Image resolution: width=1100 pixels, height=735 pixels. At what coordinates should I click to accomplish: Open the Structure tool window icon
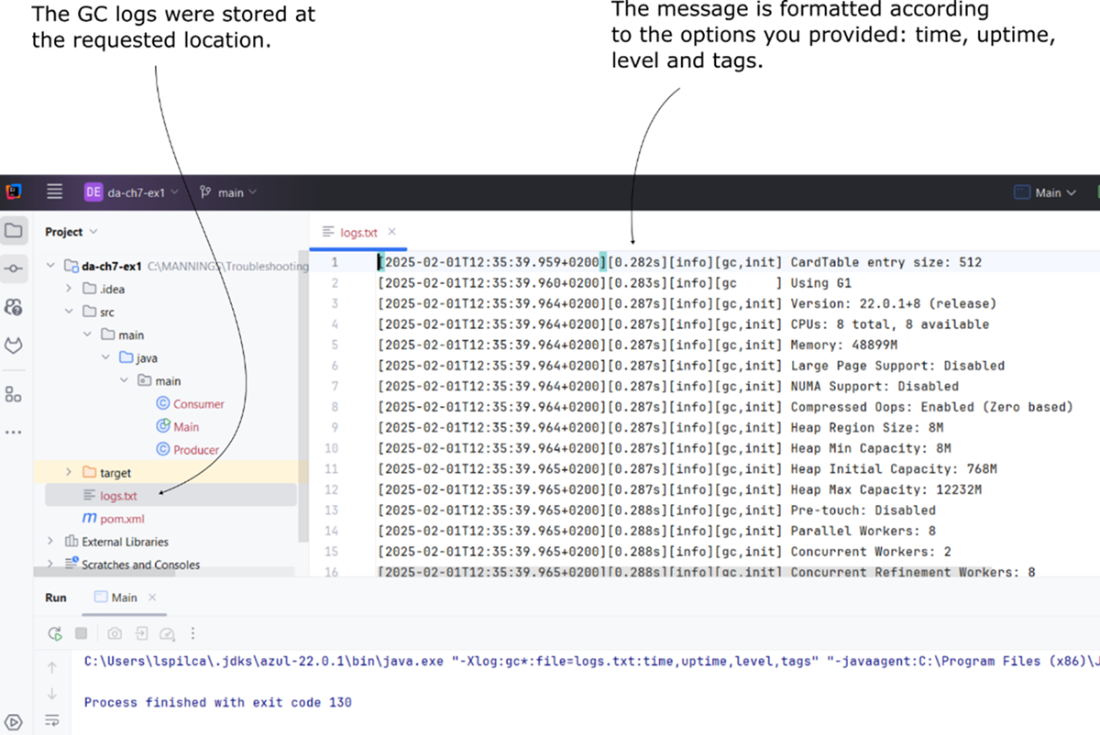[x=14, y=394]
